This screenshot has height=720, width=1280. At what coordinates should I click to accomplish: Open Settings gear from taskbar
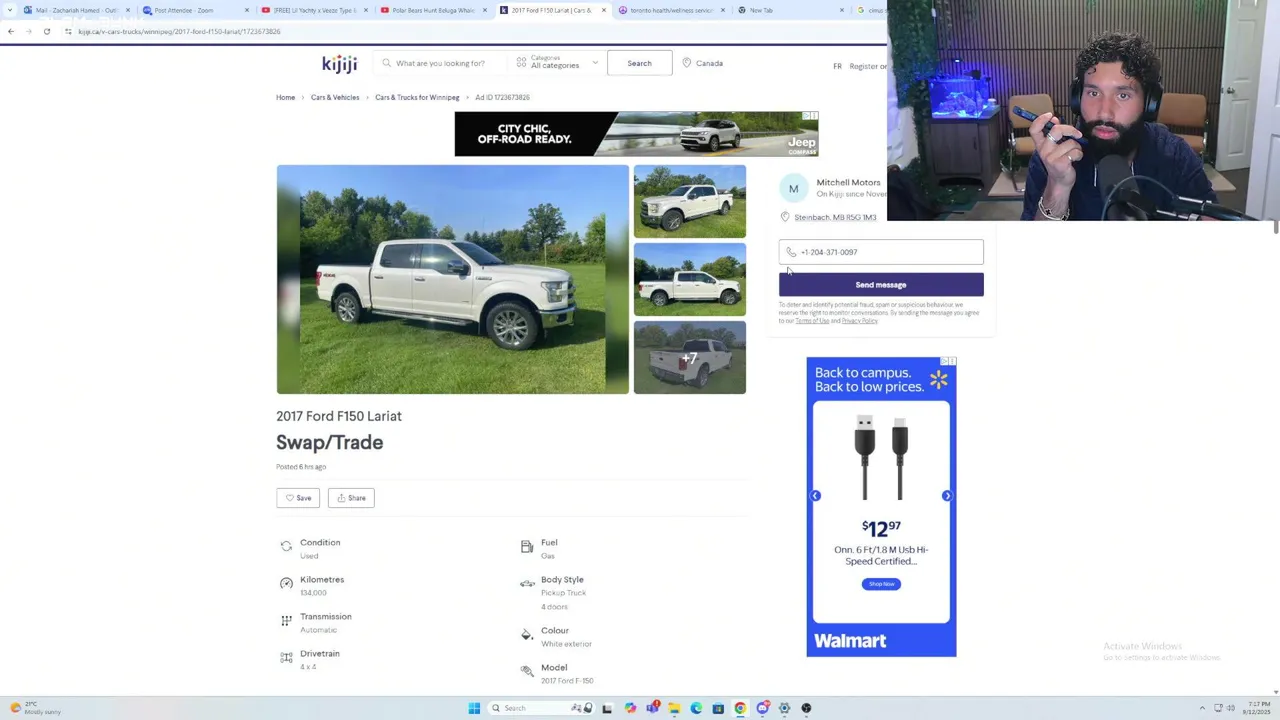[784, 708]
